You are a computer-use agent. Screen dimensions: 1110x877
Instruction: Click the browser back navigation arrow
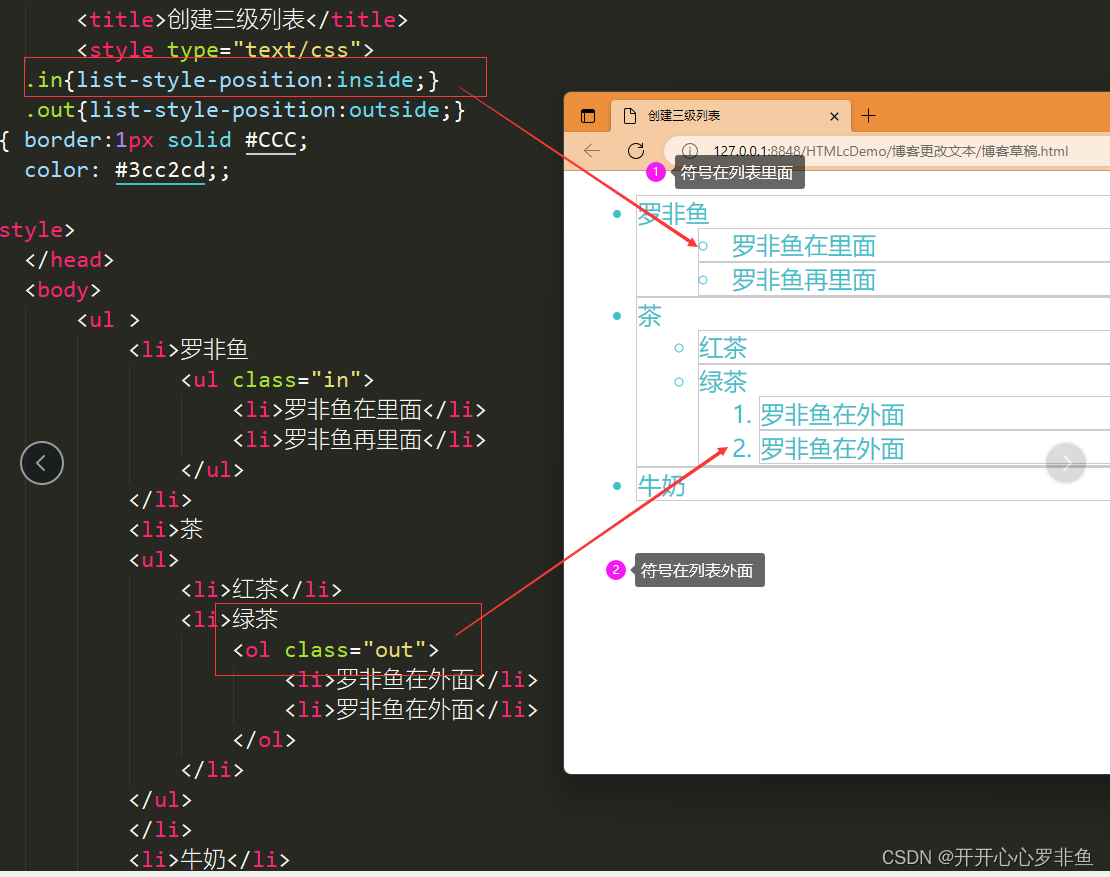[592, 151]
